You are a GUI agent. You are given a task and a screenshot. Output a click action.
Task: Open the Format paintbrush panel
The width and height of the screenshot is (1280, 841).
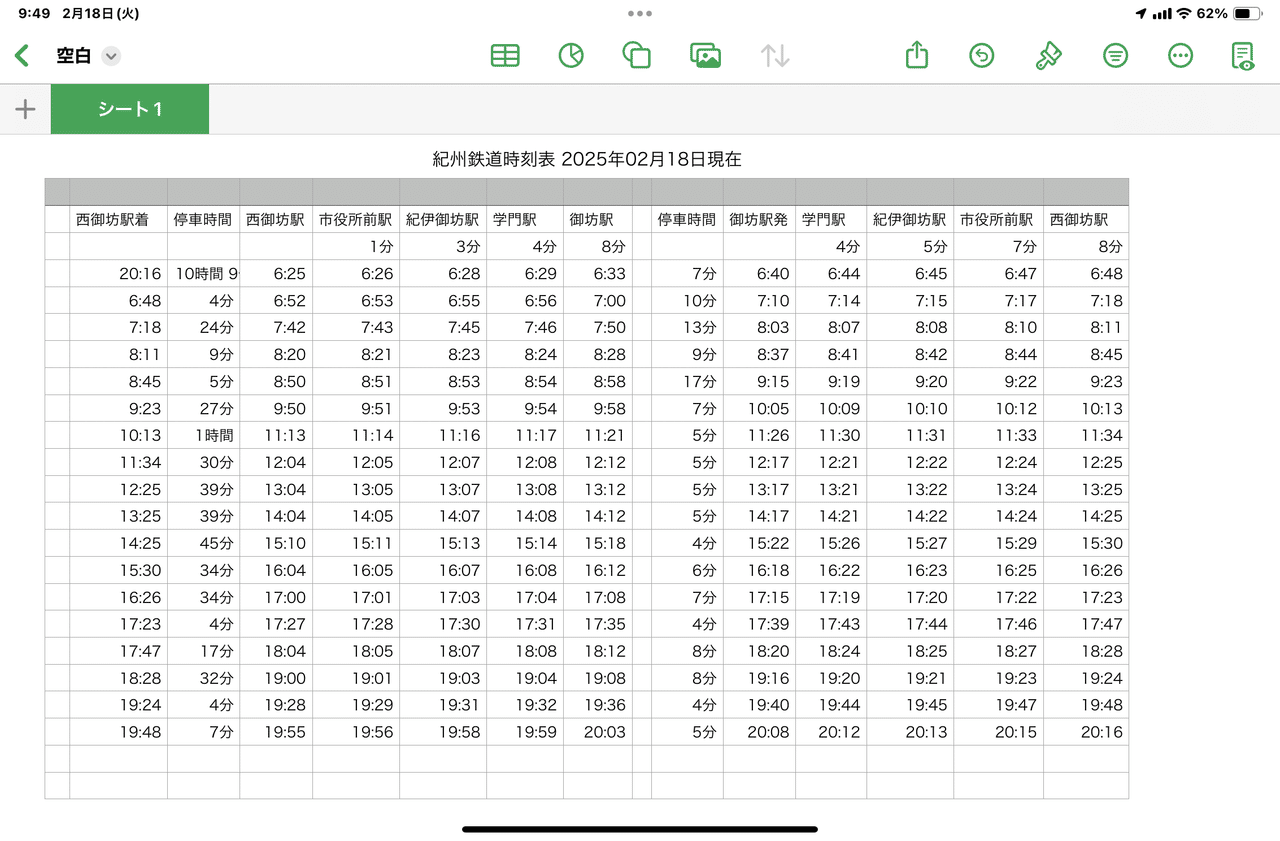(1048, 56)
